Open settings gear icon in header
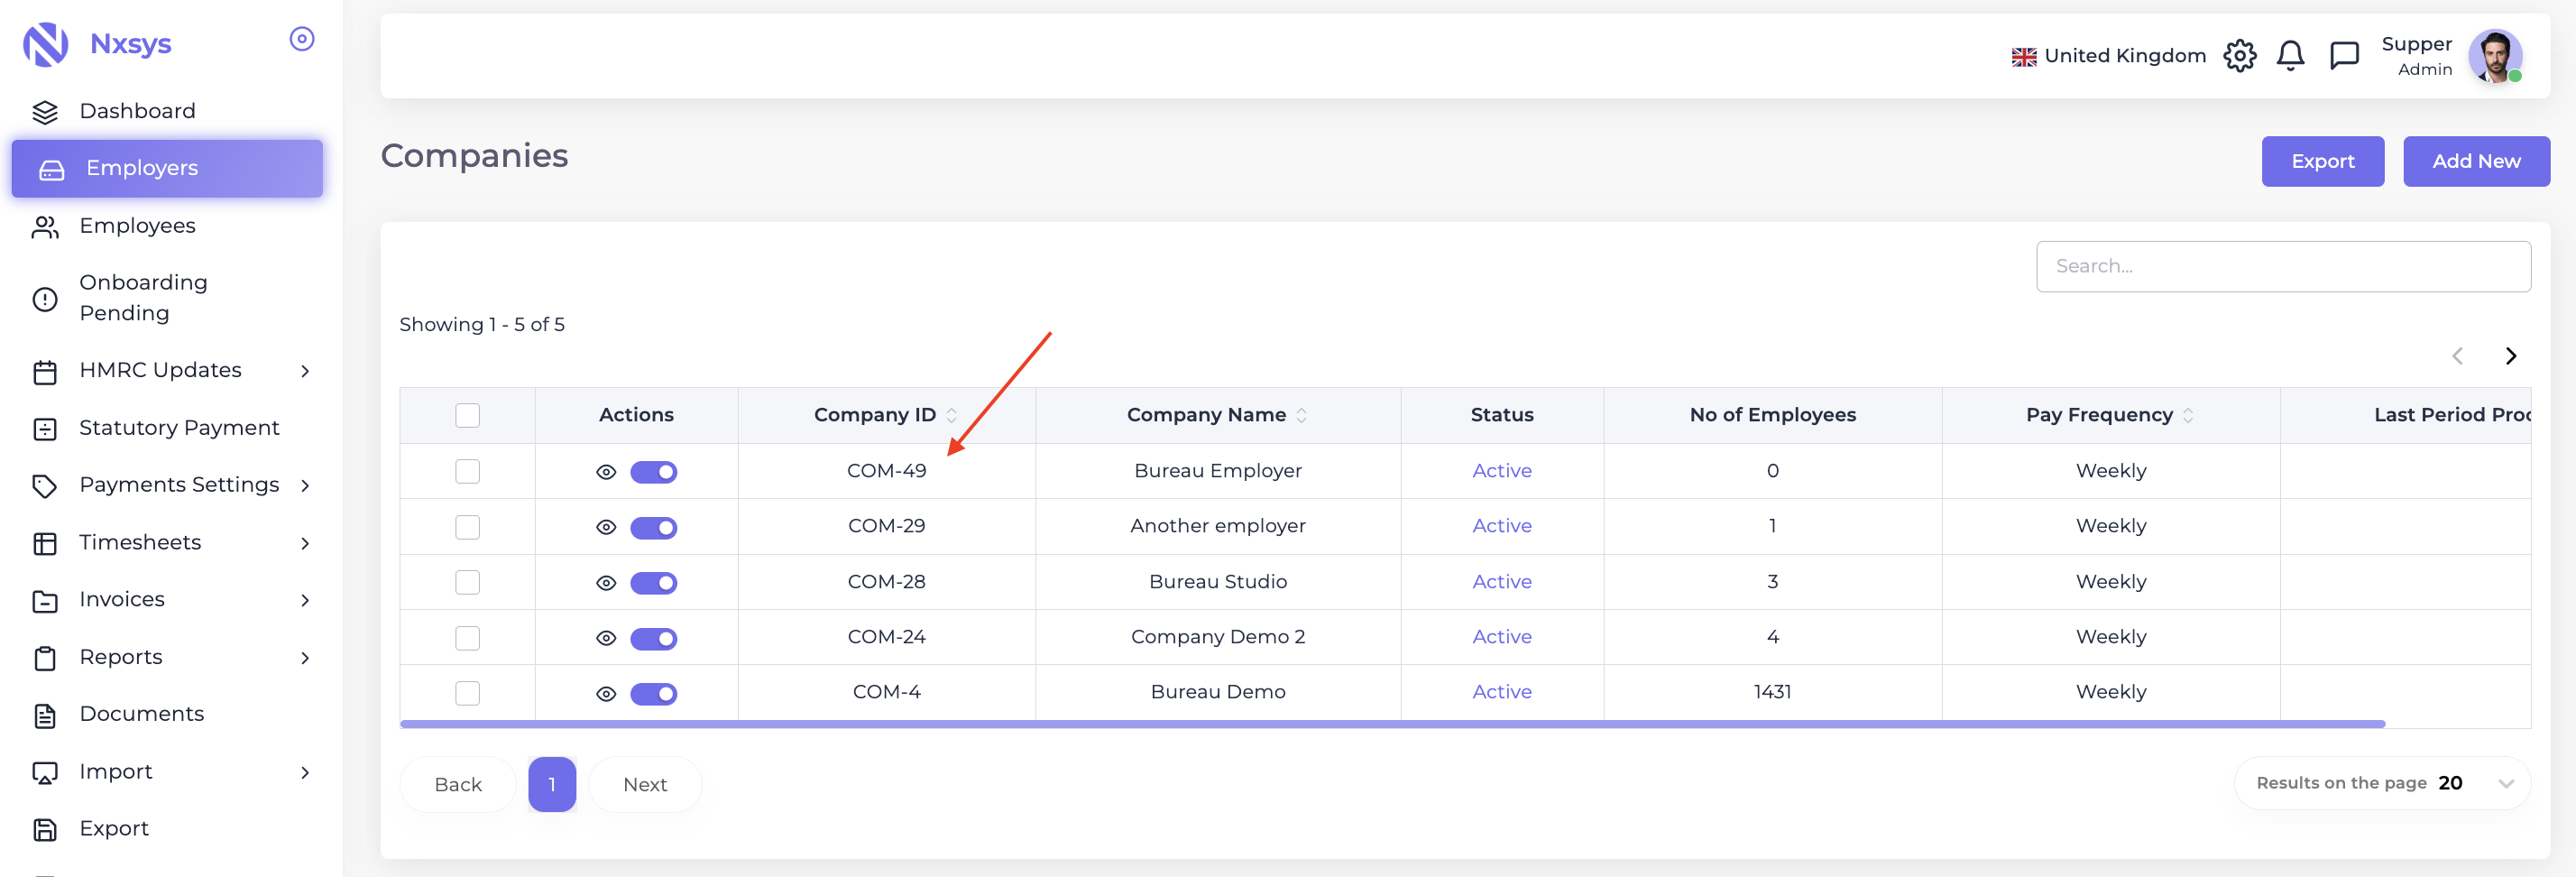The height and width of the screenshot is (877, 2576). (2239, 56)
